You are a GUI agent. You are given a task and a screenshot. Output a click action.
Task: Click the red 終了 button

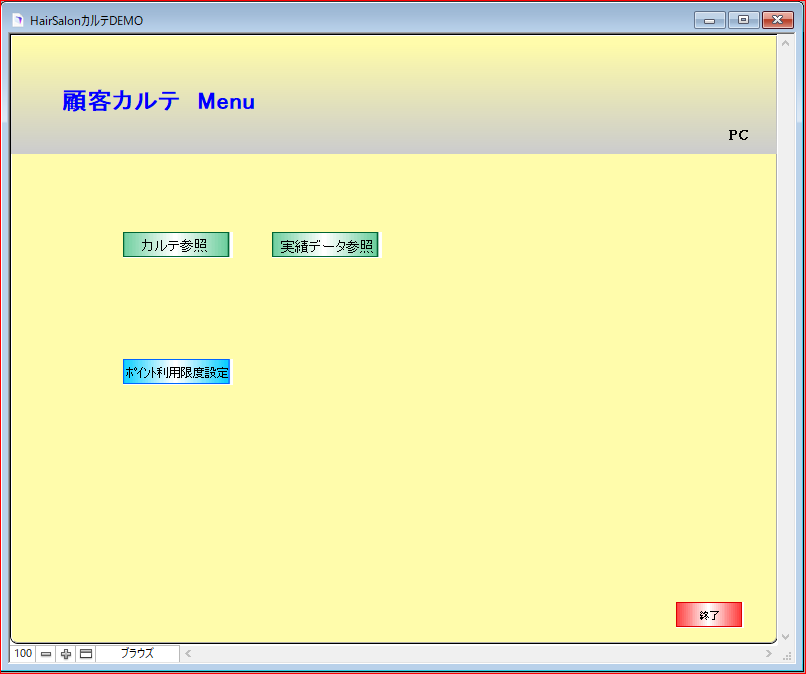709,614
